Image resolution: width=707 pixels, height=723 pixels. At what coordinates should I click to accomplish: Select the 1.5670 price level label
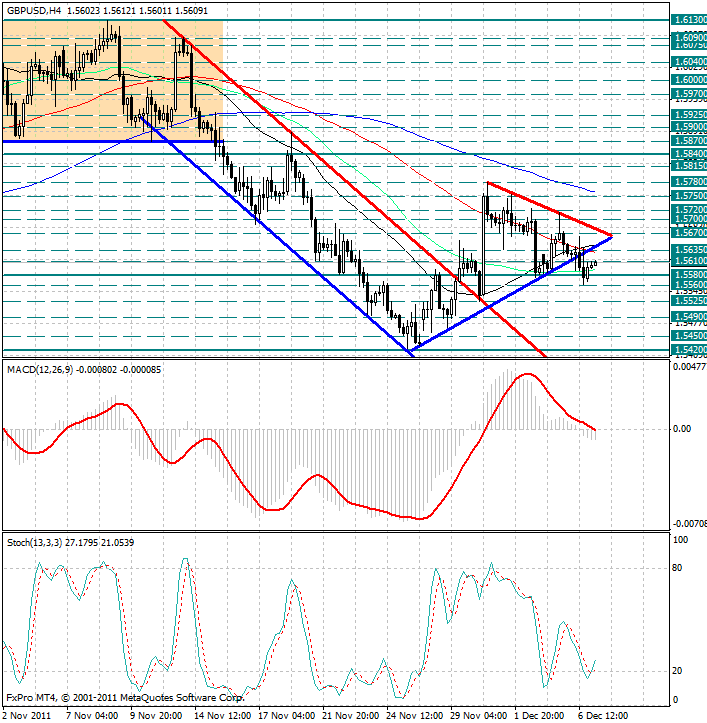click(689, 233)
